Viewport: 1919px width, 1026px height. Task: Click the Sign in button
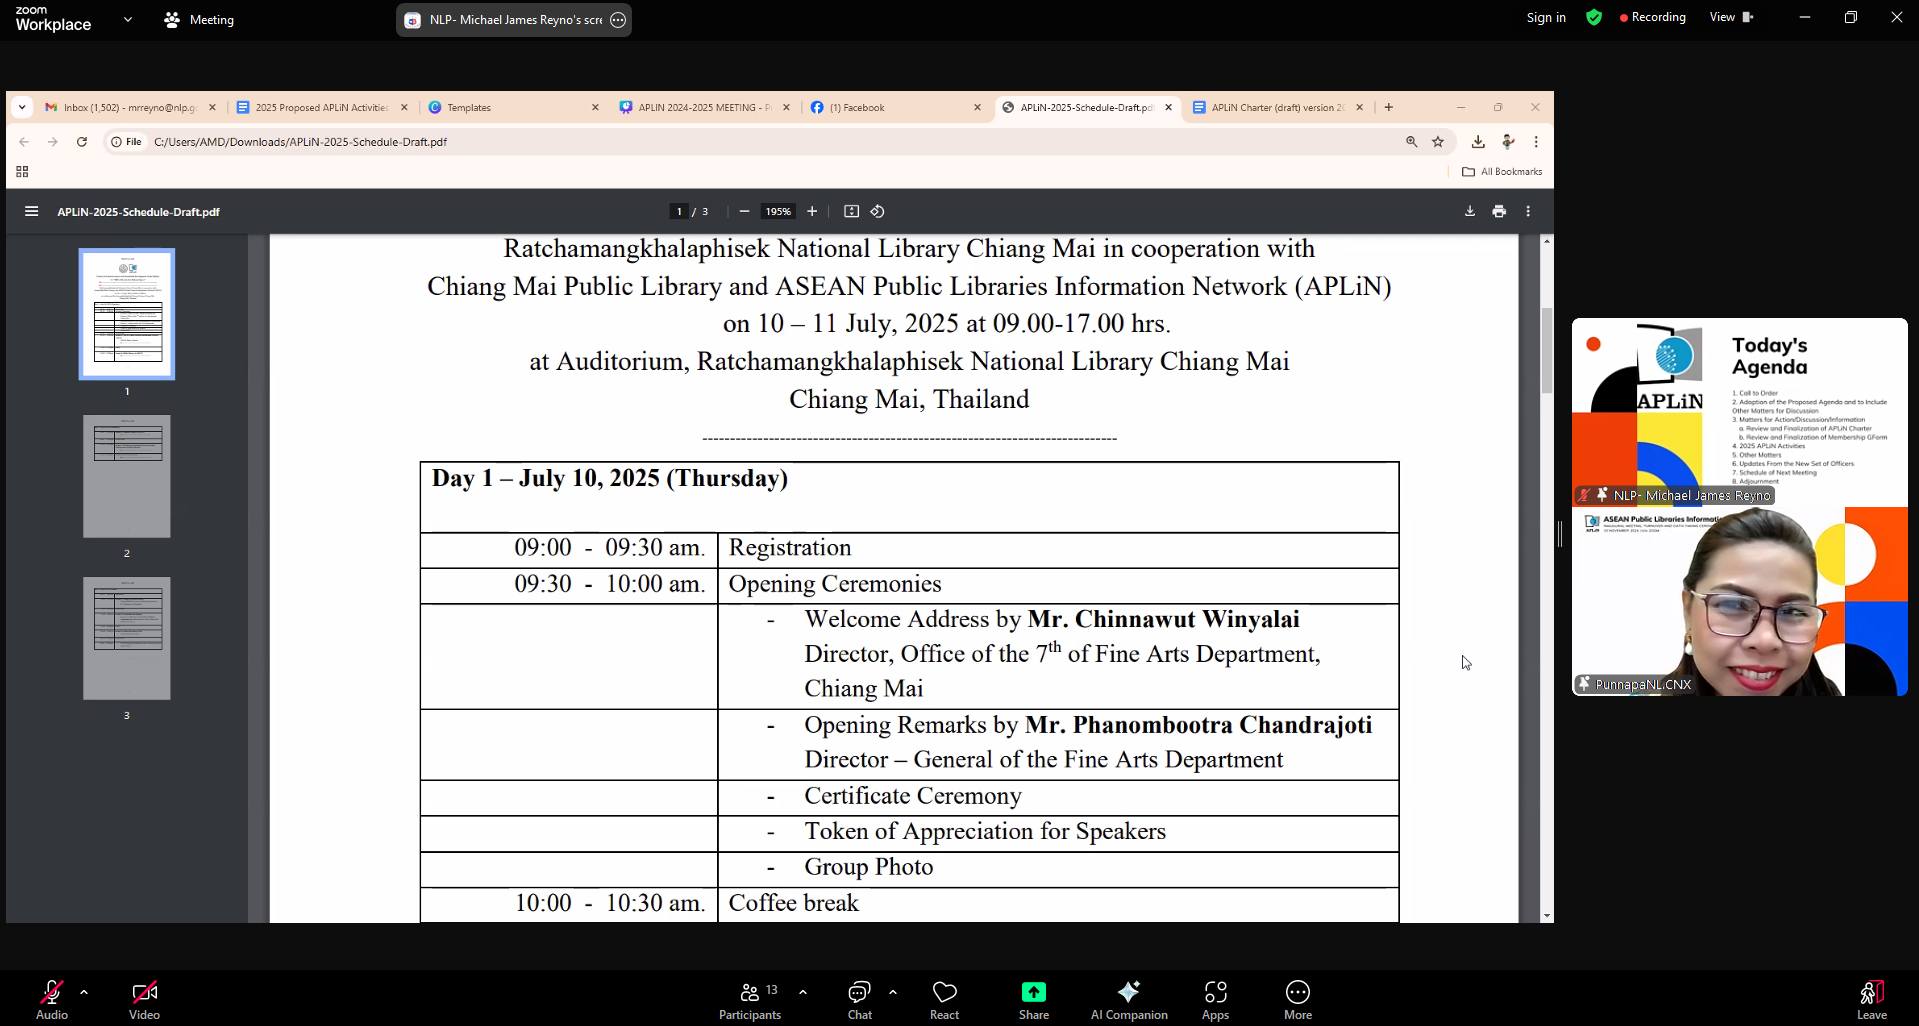click(x=1545, y=17)
